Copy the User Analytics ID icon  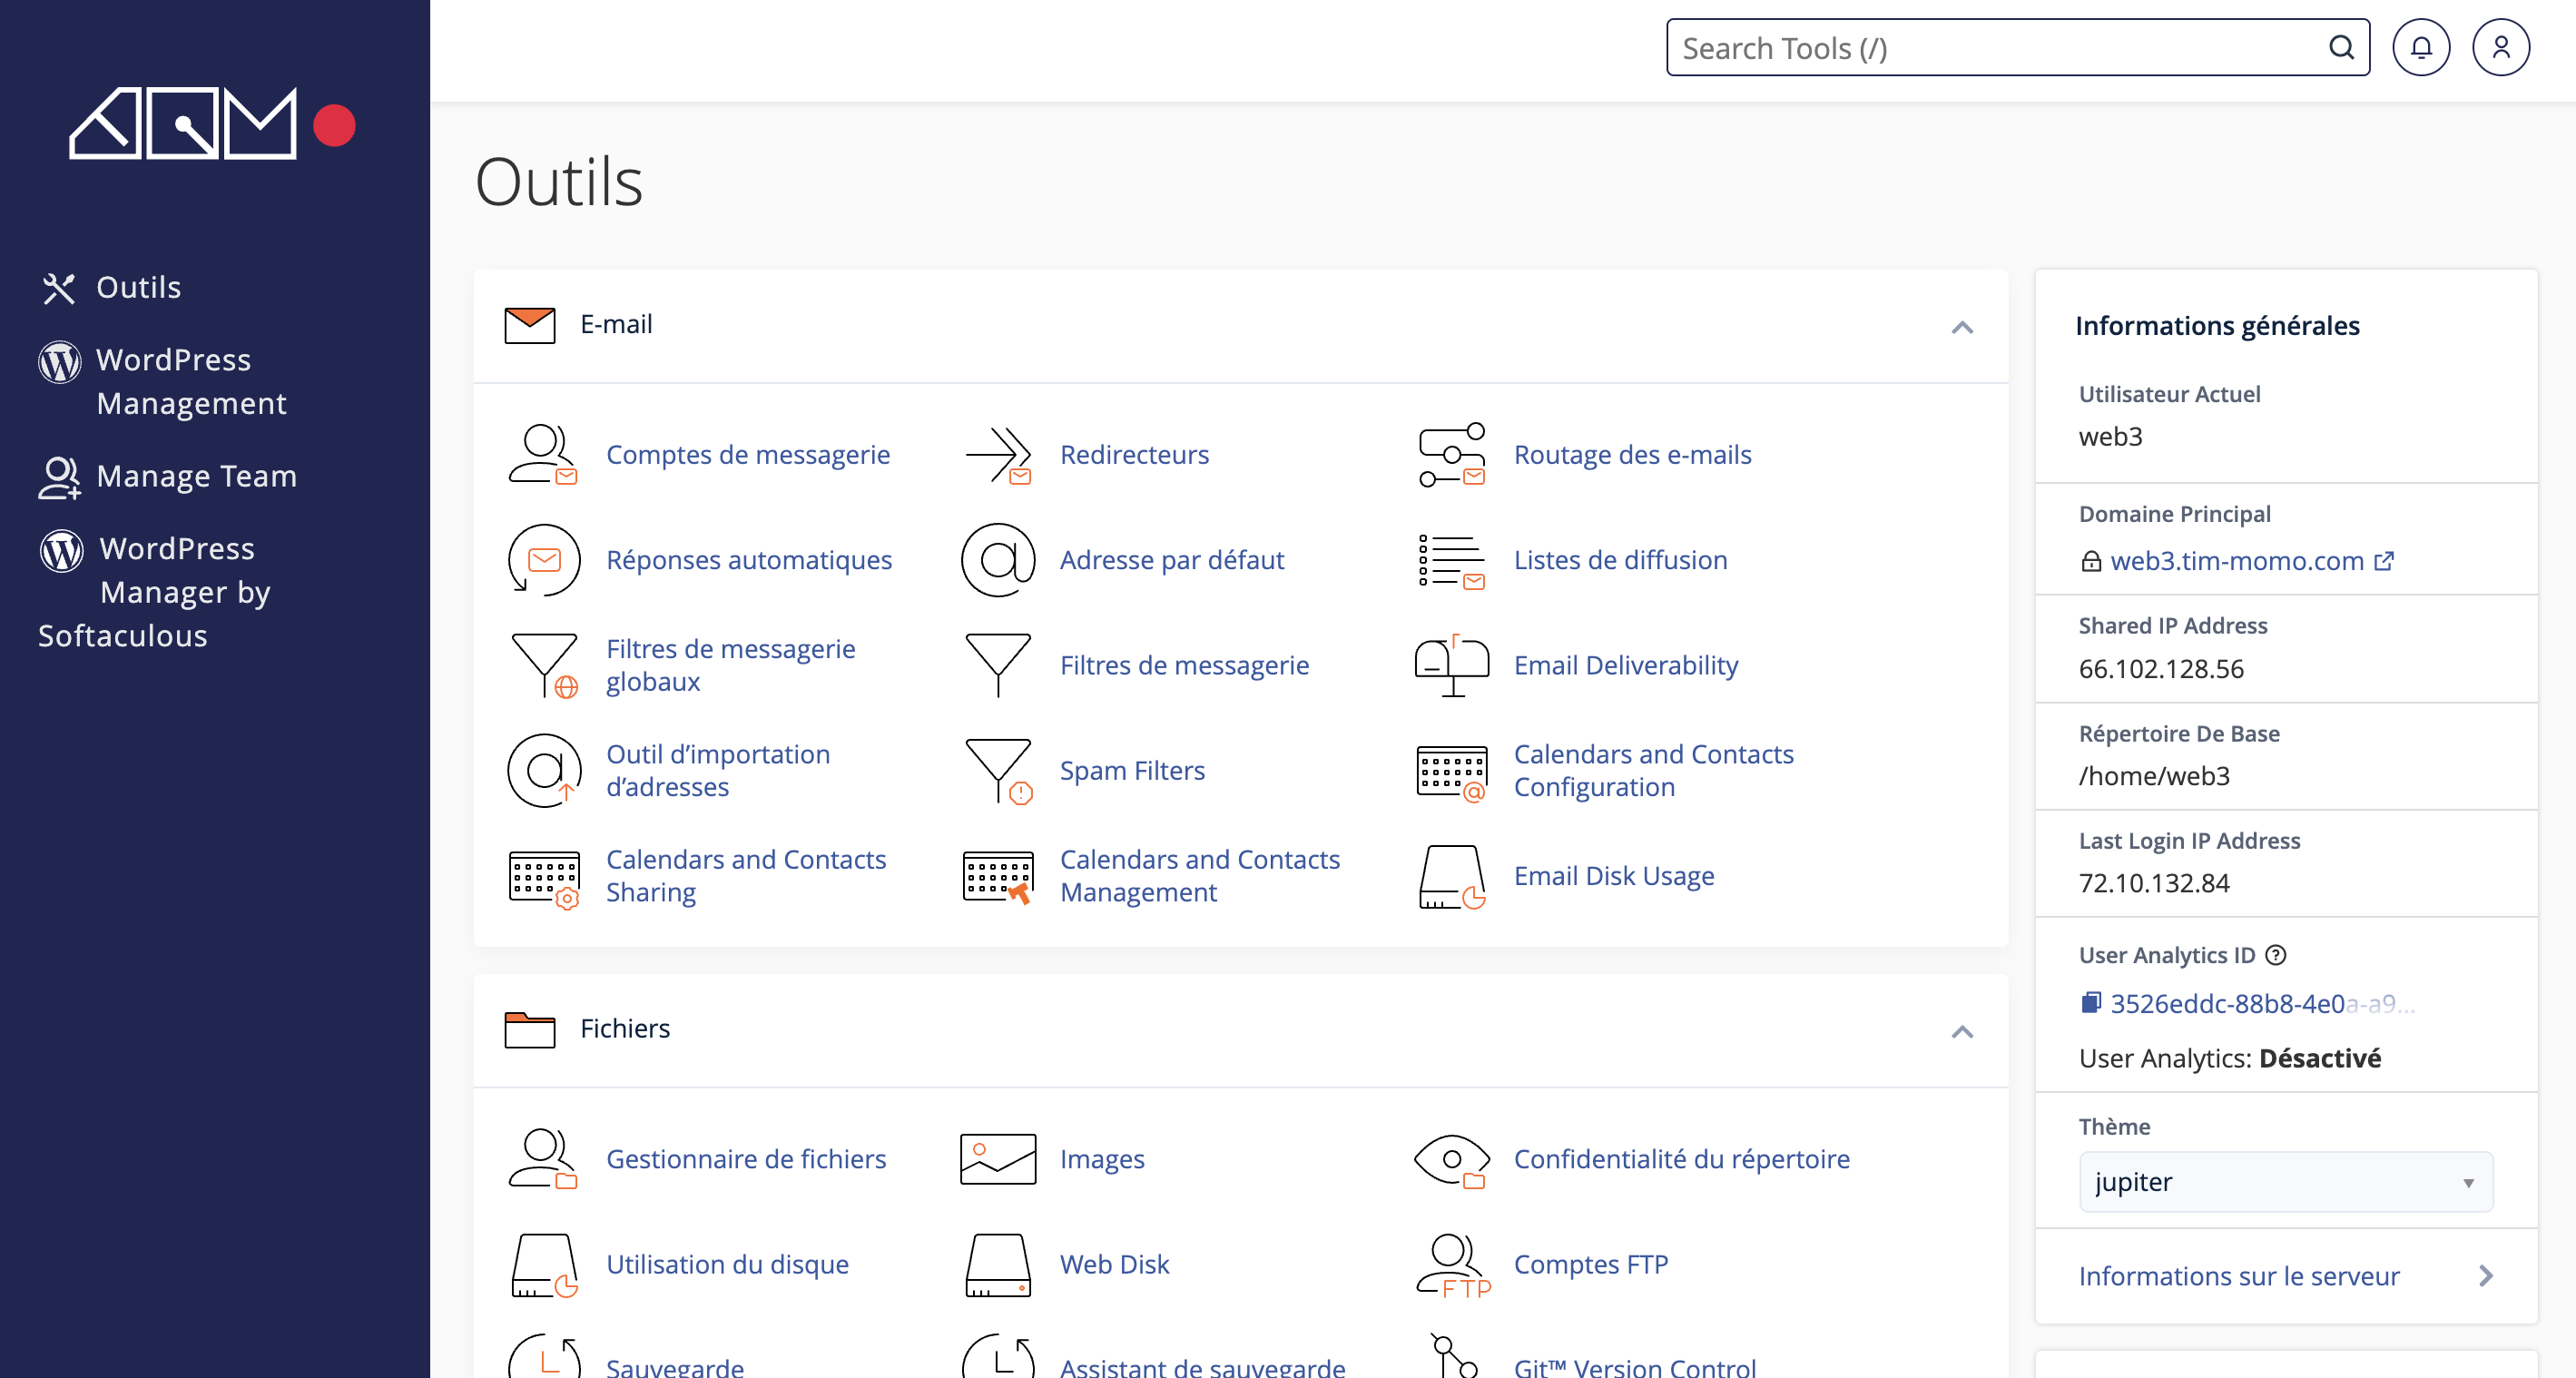click(x=2090, y=1003)
